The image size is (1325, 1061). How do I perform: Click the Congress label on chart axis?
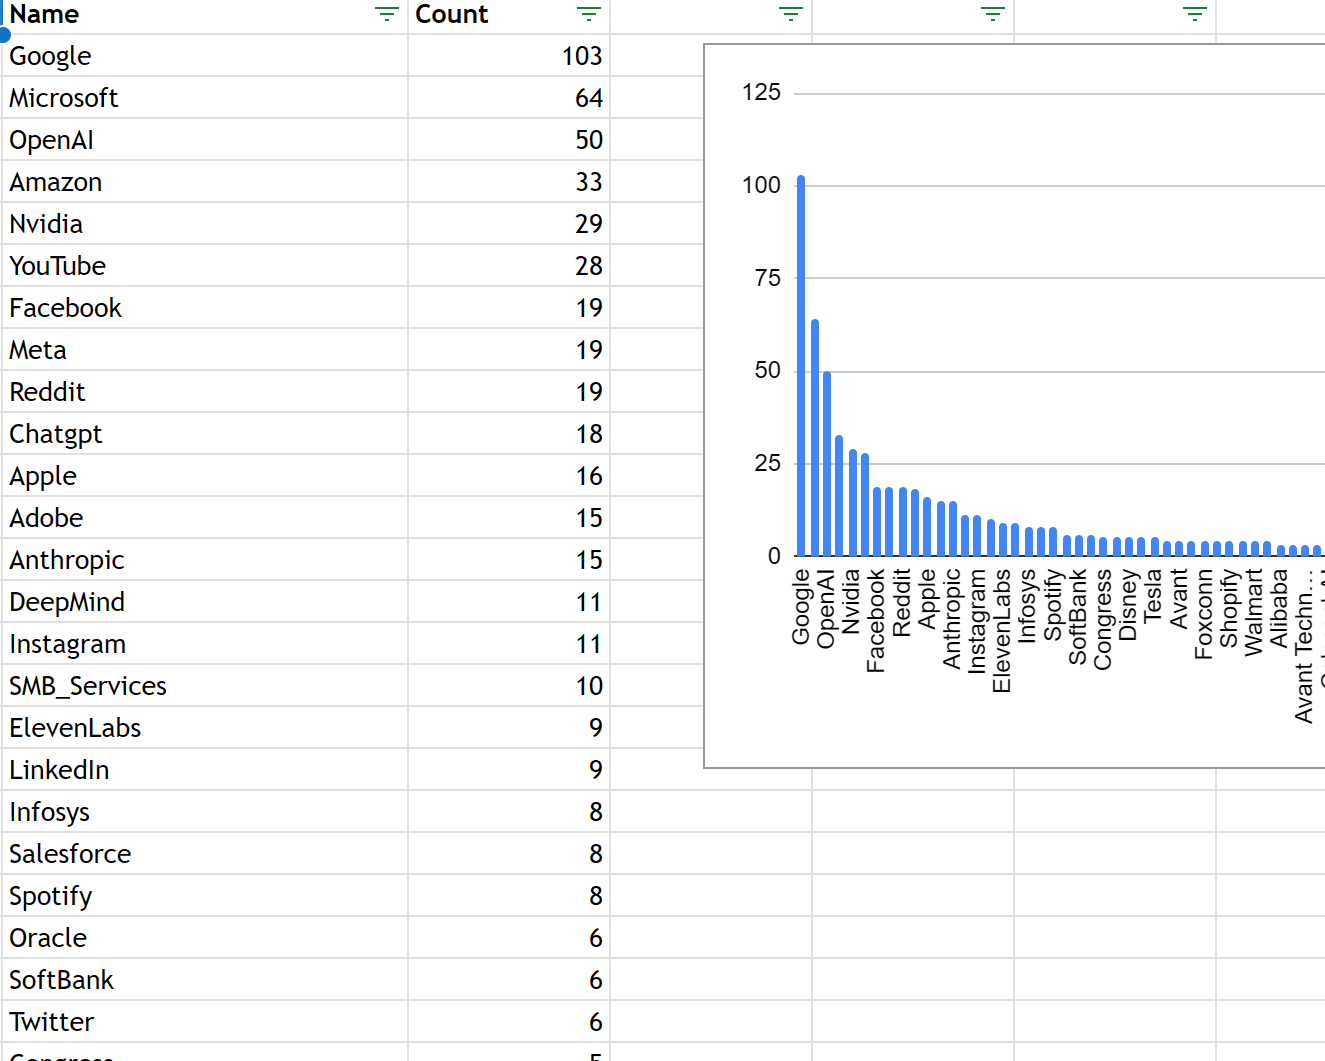coord(1103,619)
